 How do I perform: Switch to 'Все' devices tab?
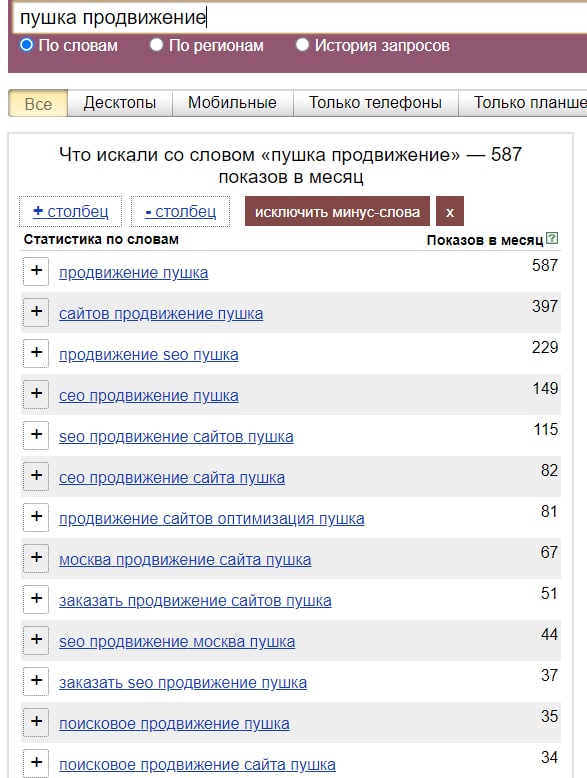tap(38, 103)
